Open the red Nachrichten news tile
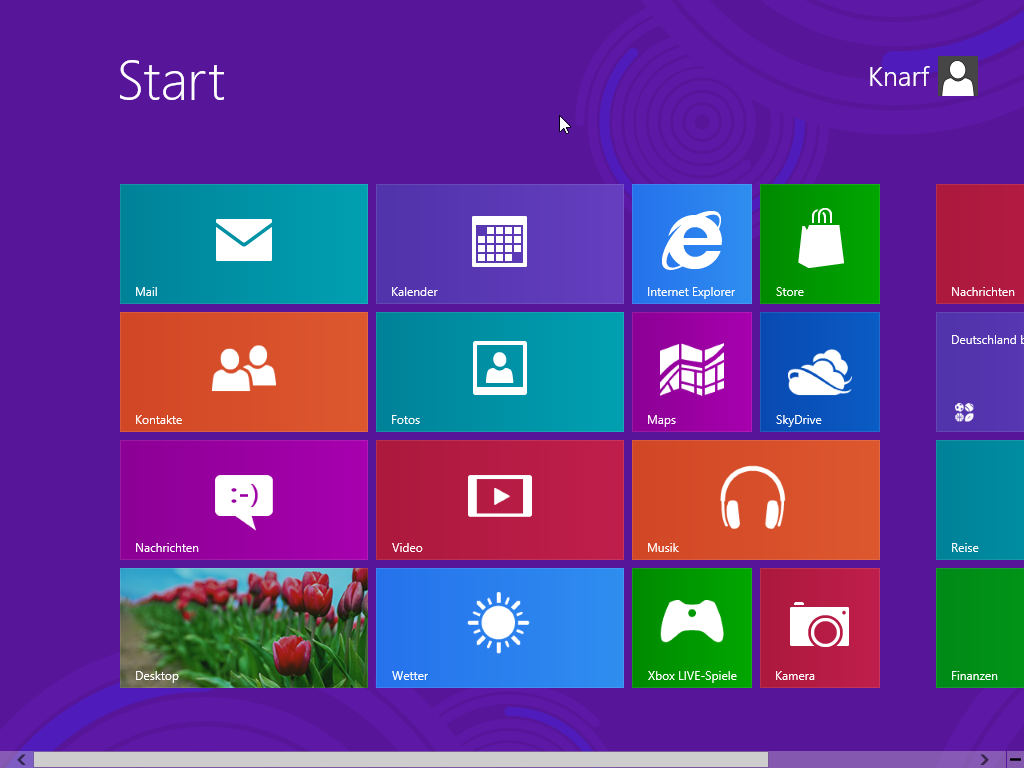 click(x=980, y=244)
